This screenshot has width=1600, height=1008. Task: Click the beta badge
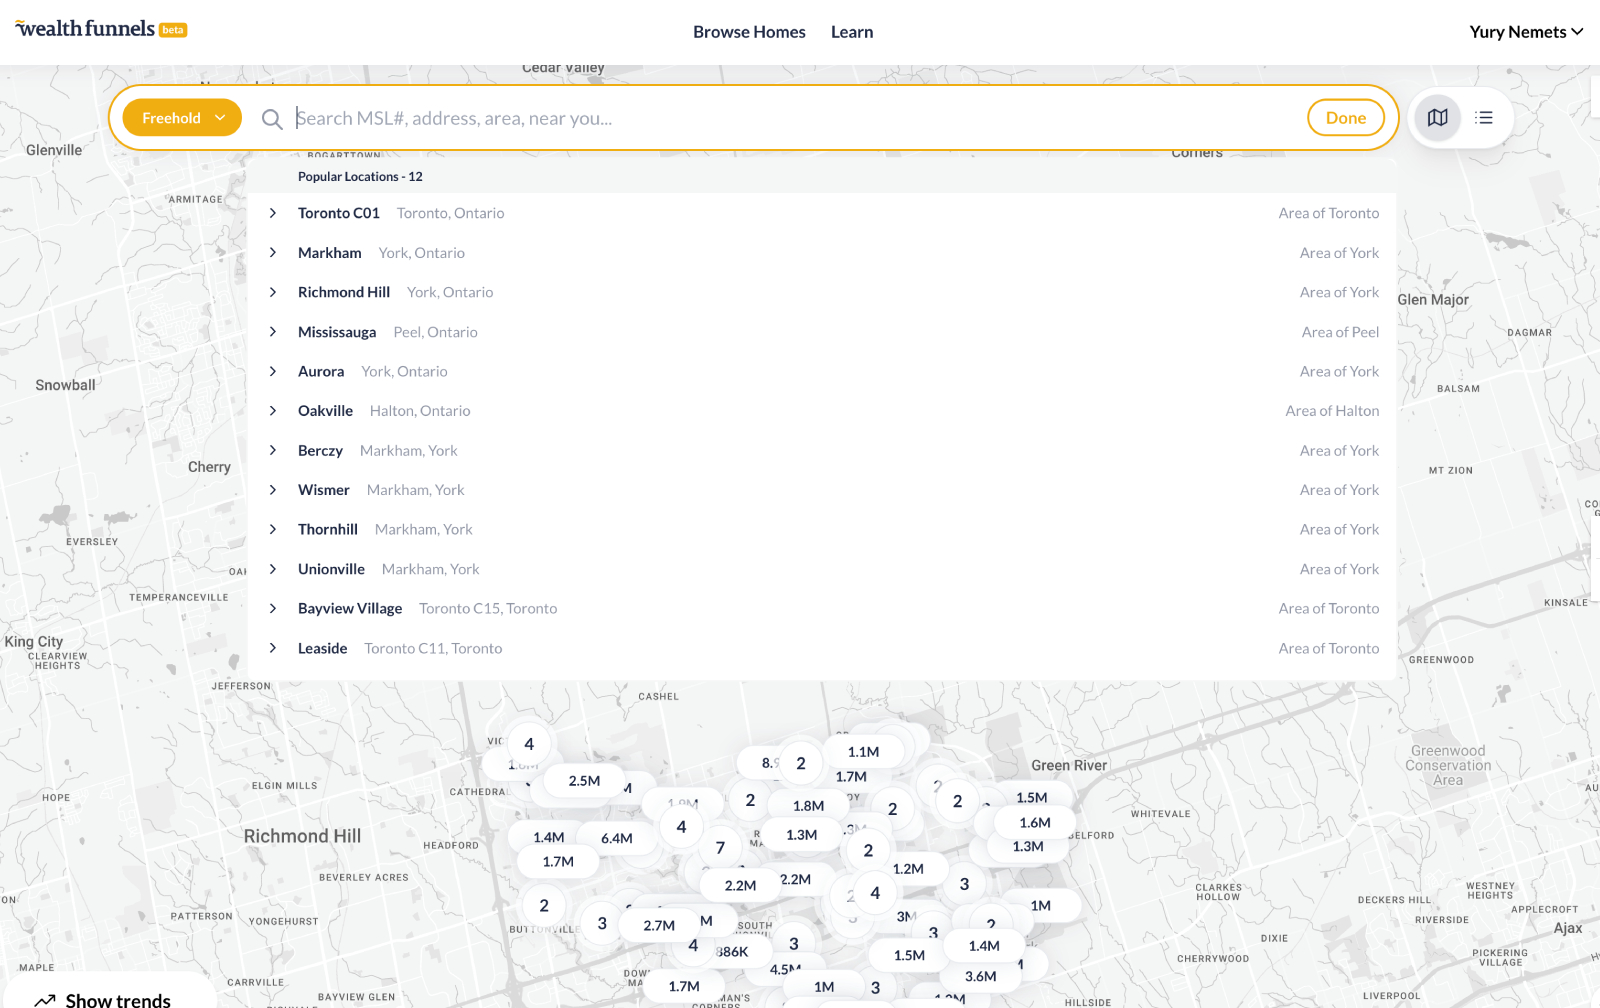pyautogui.click(x=173, y=30)
